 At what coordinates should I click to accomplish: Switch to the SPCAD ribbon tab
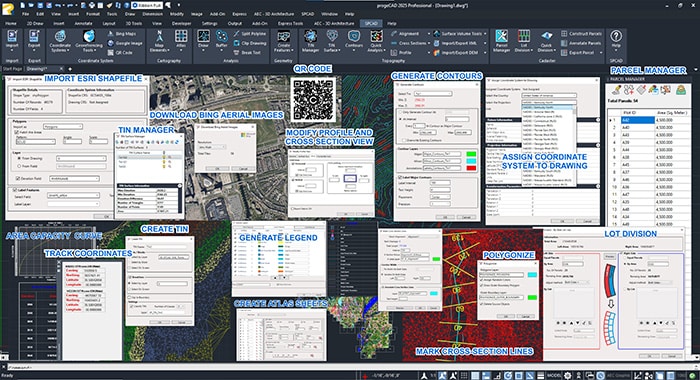tap(371, 23)
